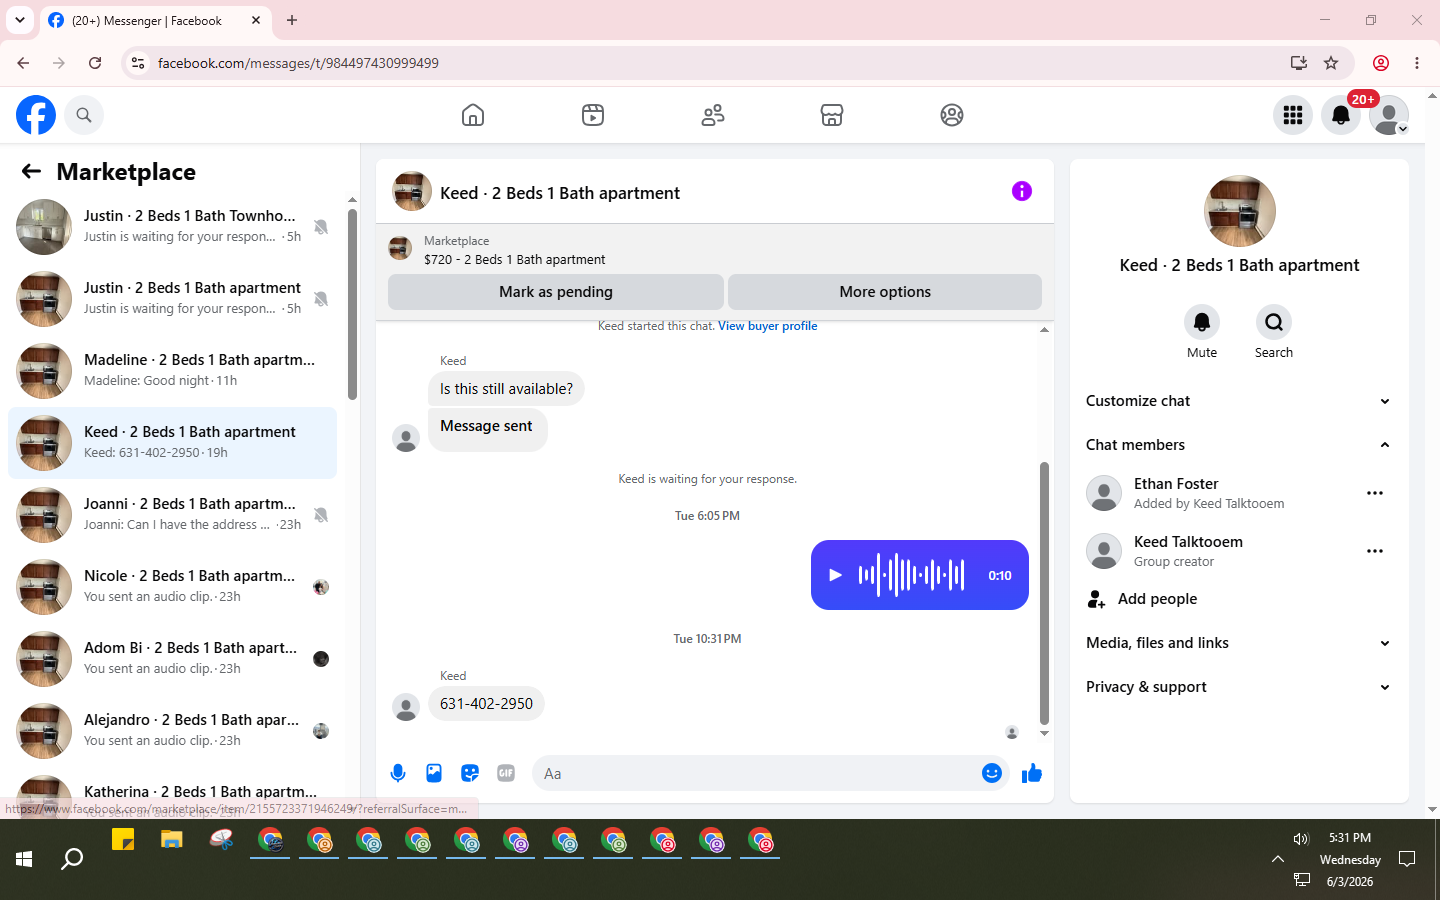Open the Chrome three-dot menu
The width and height of the screenshot is (1440, 900).
coord(1417,63)
